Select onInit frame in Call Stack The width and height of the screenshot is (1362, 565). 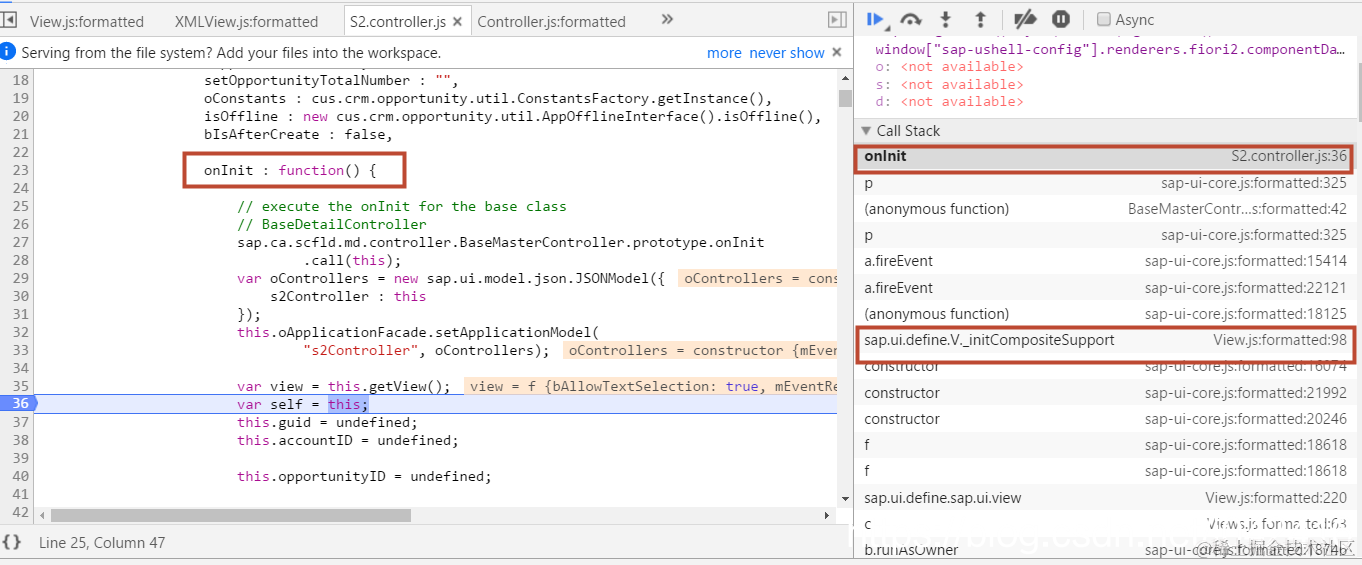(x=1105, y=157)
